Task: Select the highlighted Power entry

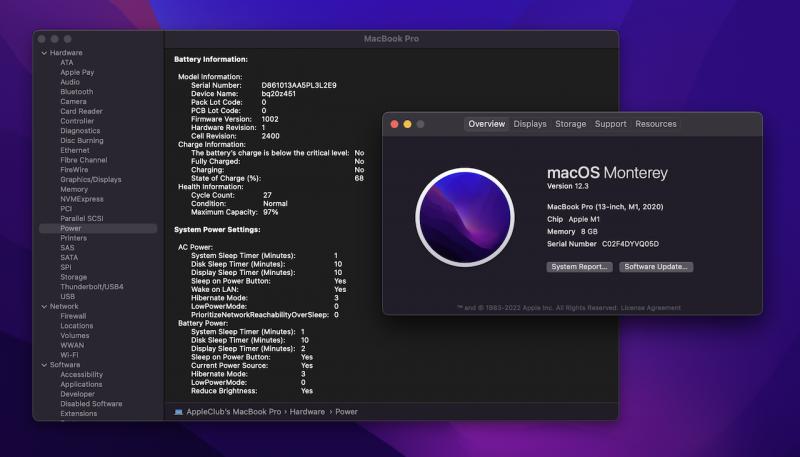Action: [x=98, y=228]
